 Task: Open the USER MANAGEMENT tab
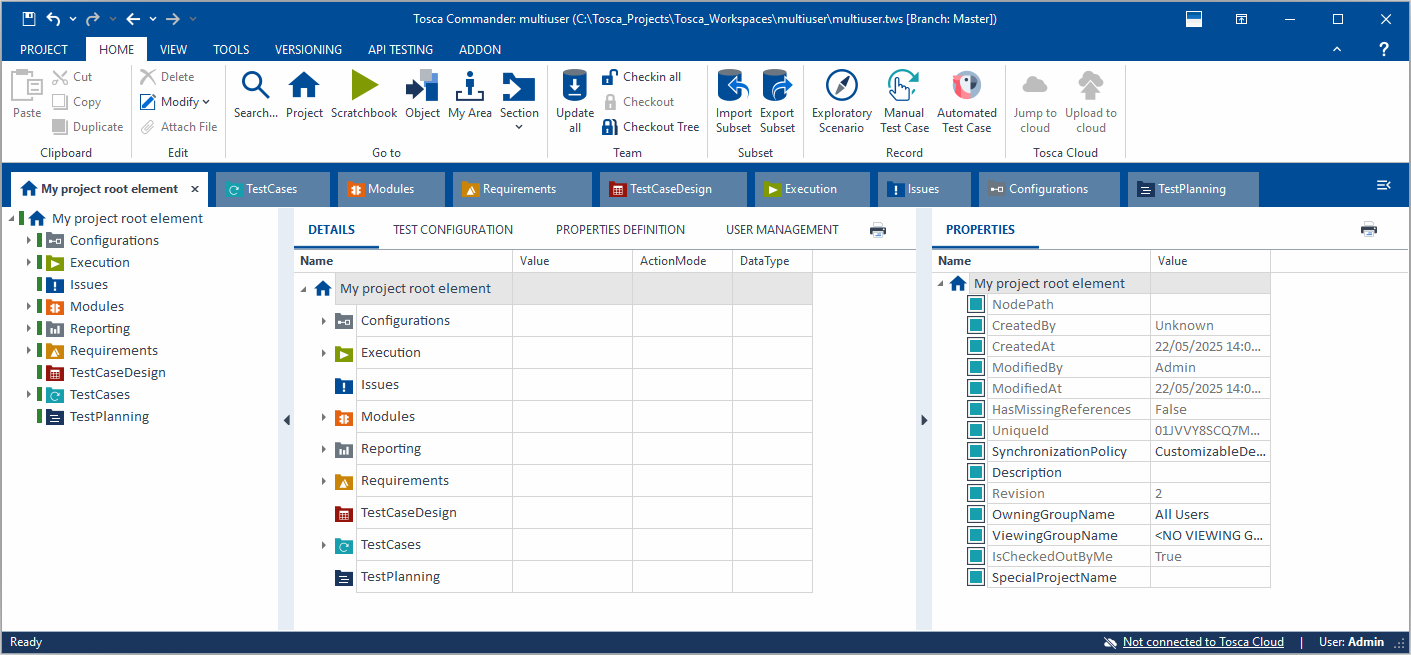[782, 230]
